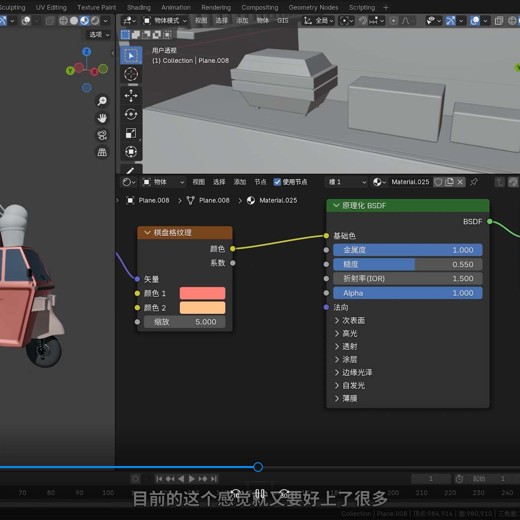Open the 物体模式 mode dropdown
520x520 pixels.
[165, 21]
